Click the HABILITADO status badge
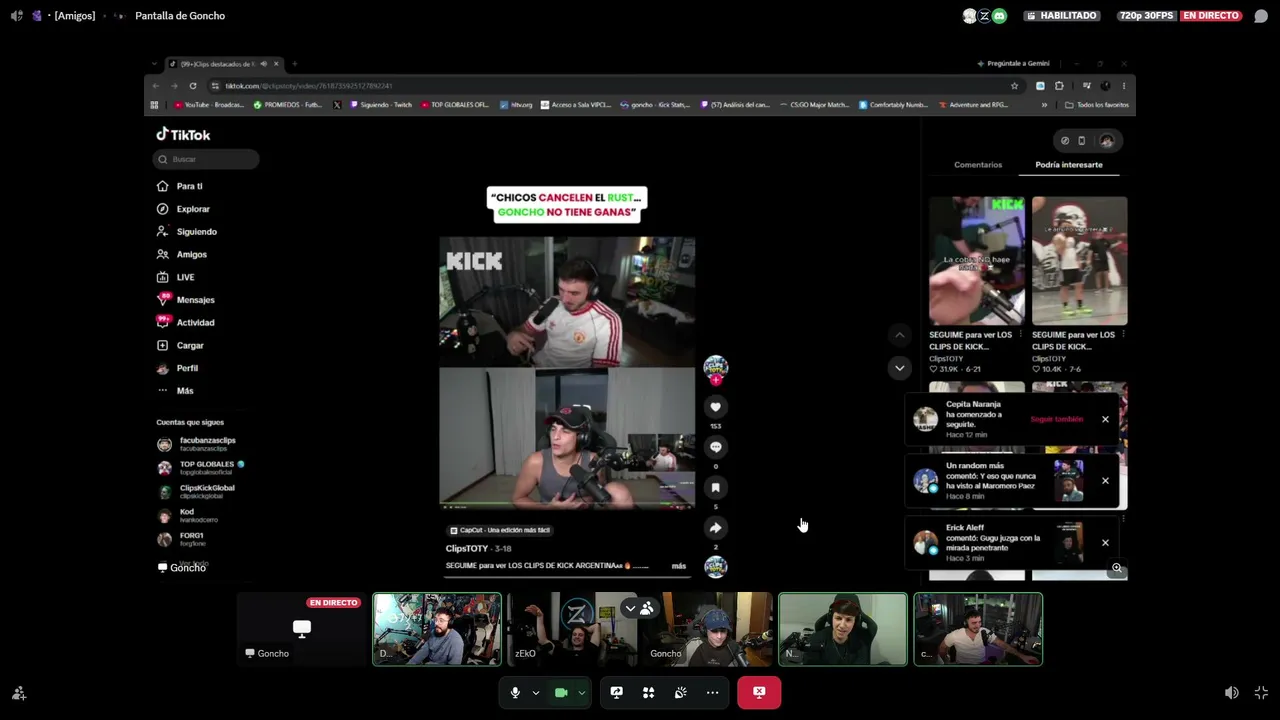Screen dimensions: 1280x720 1061,16
